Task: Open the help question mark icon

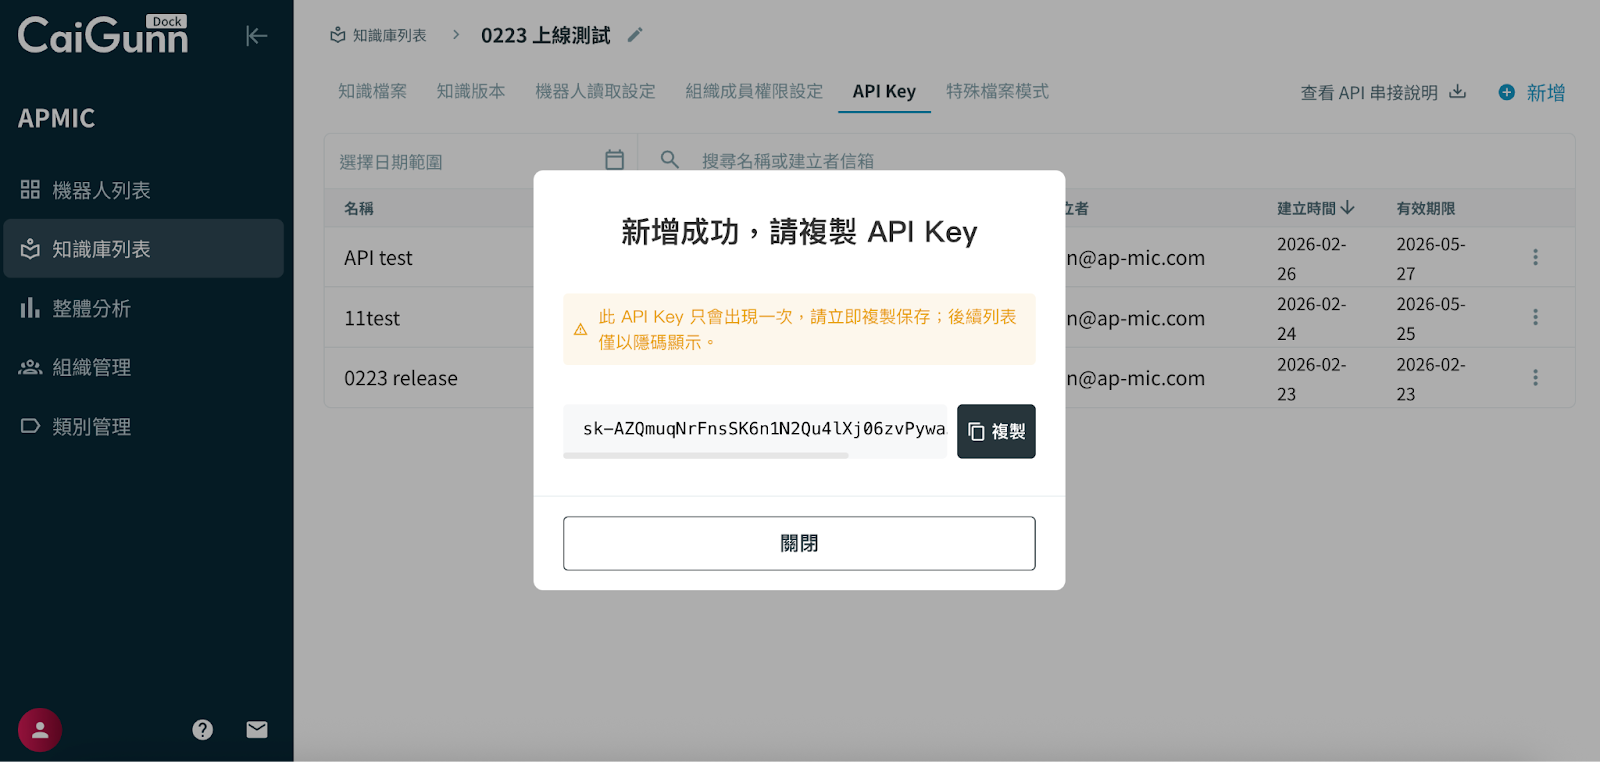Action: (x=203, y=730)
